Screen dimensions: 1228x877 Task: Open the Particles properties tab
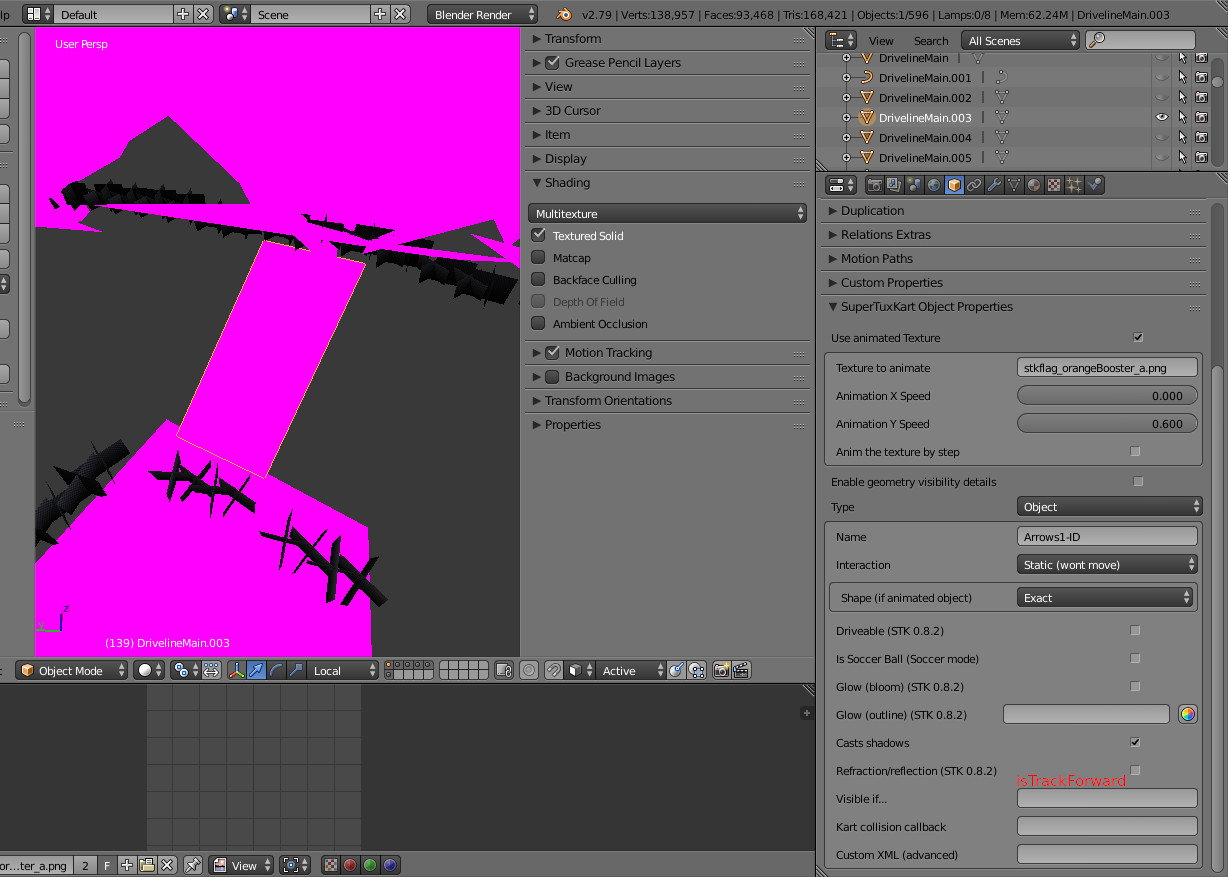tap(1073, 185)
